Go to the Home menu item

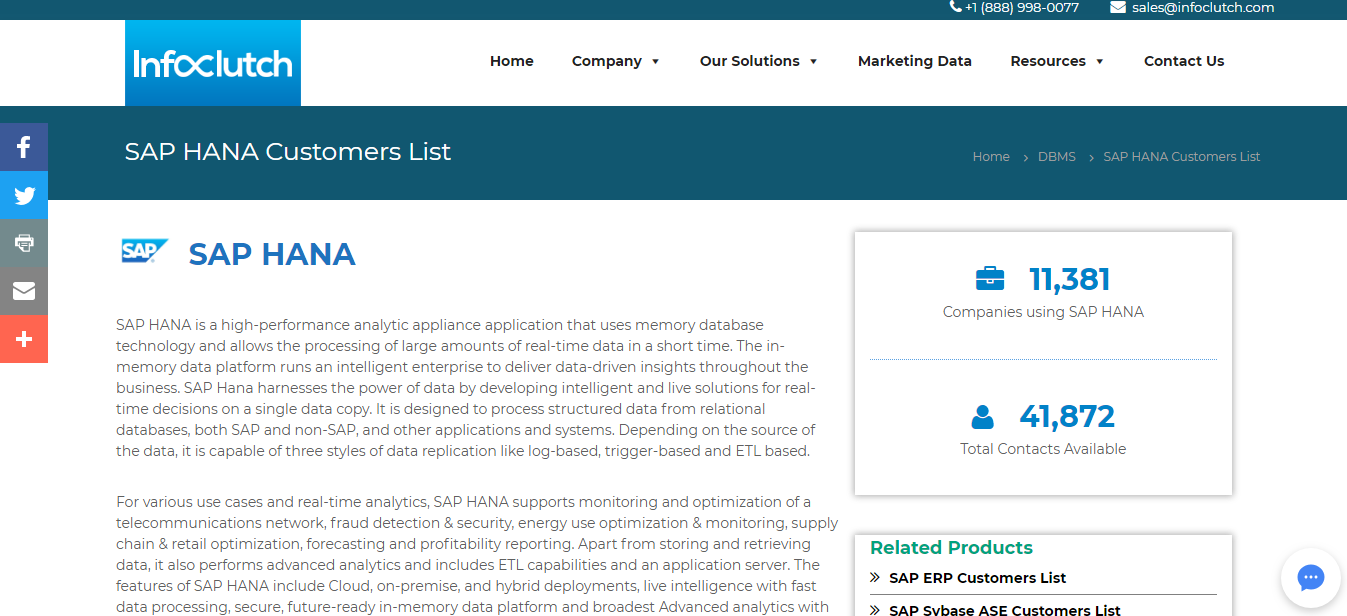tap(512, 61)
